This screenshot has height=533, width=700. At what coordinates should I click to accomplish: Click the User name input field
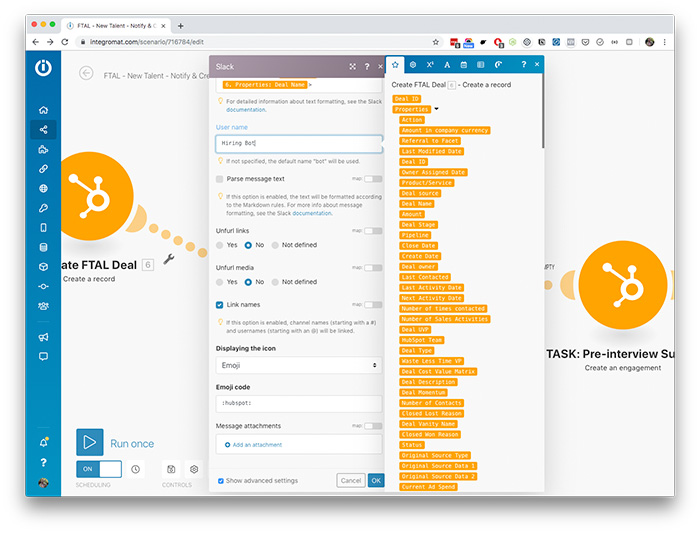tap(299, 143)
